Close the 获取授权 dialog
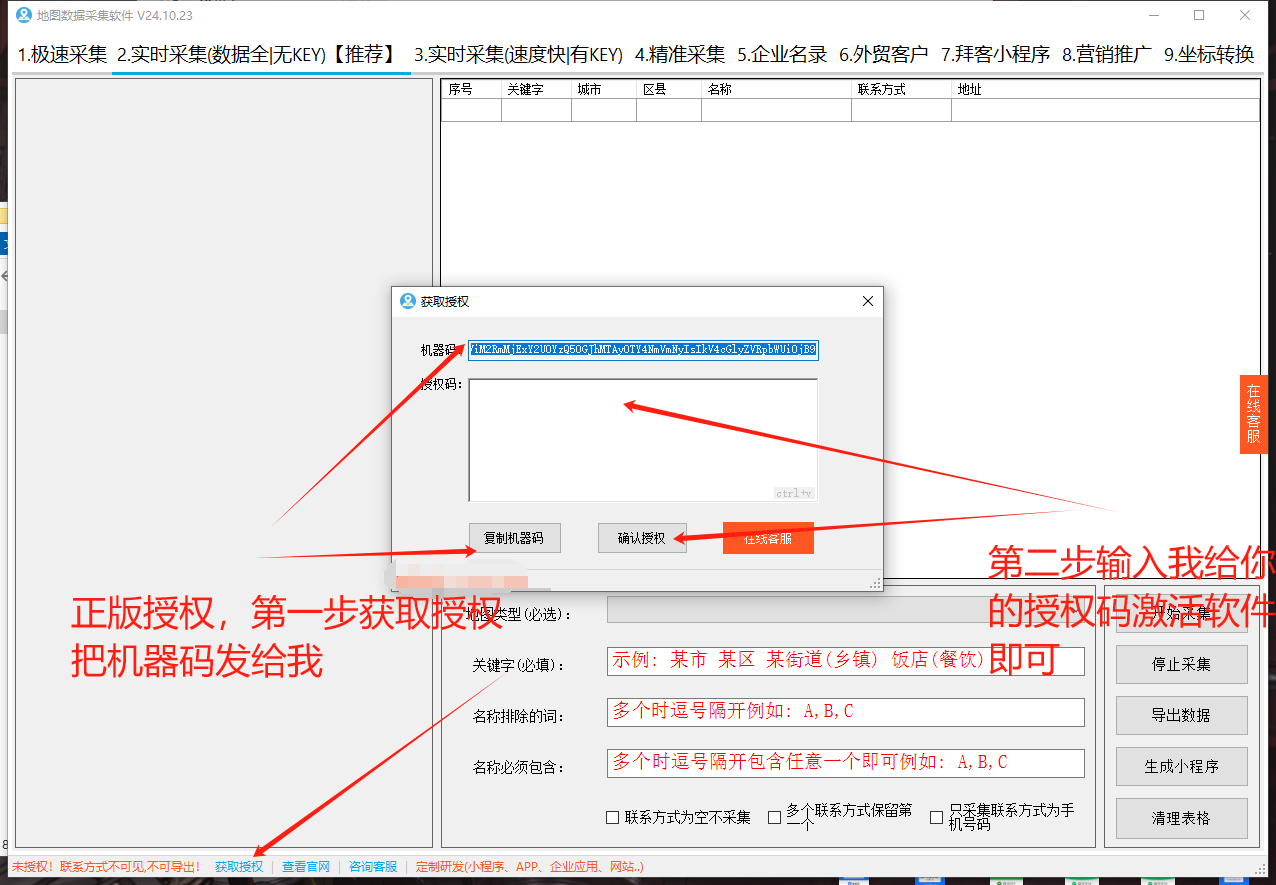 click(867, 301)
